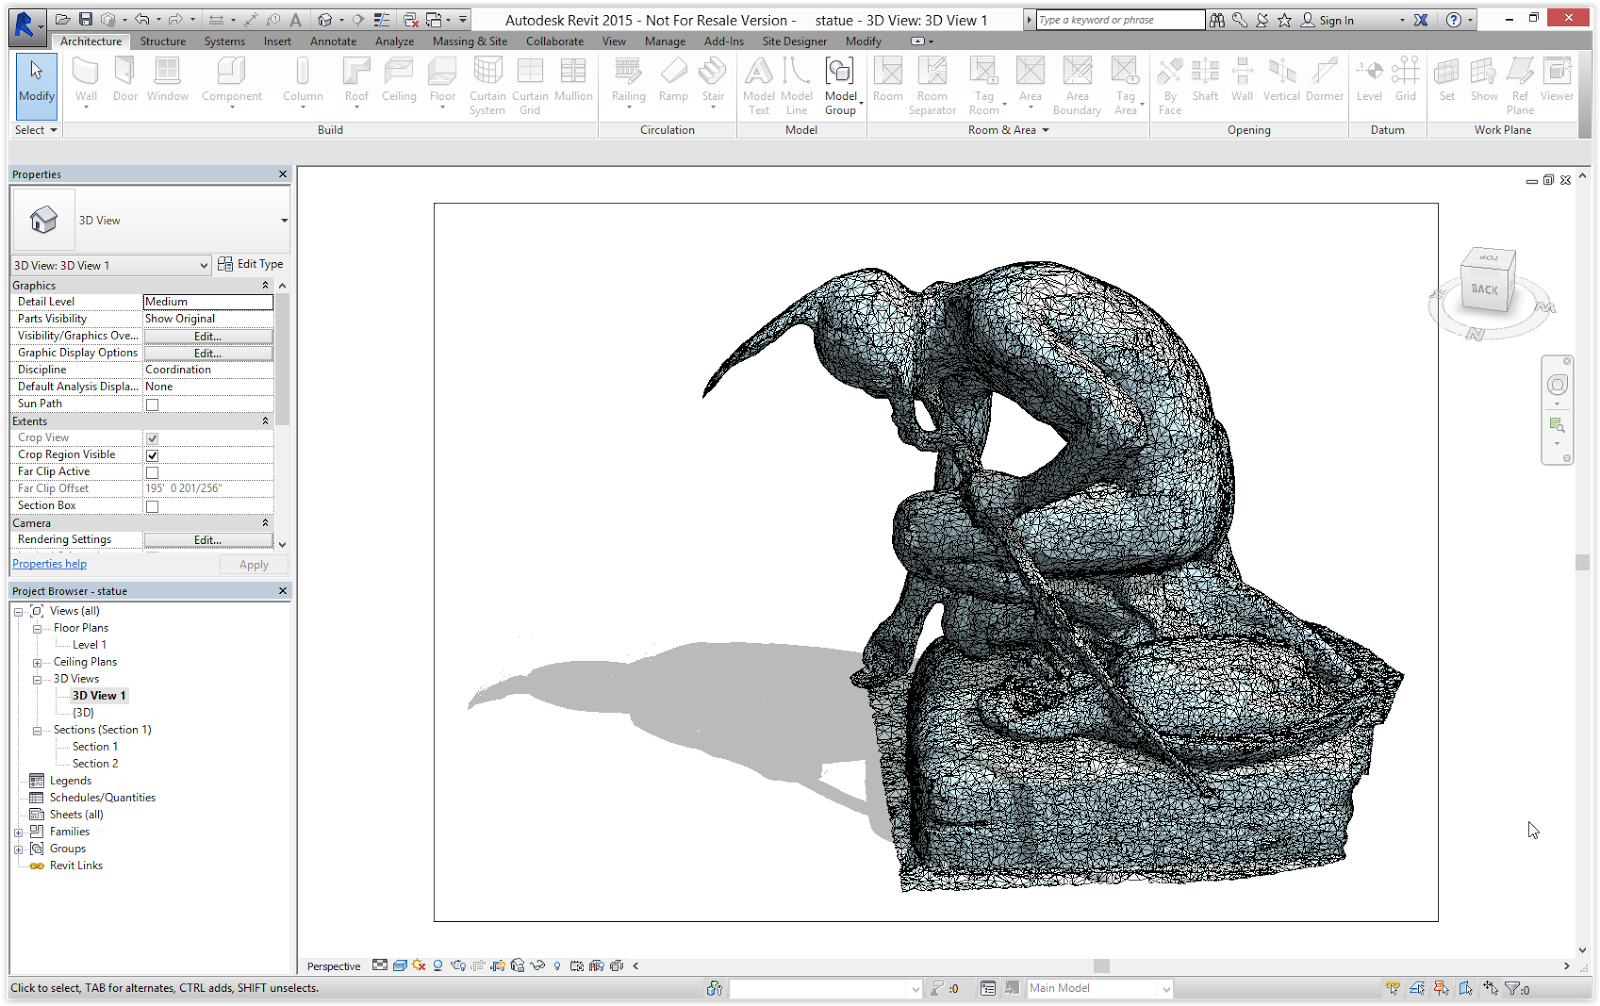Expand the Families tree in Project Browser
The height and width of the screenshot is (1006, 1600).
[17, 831]
